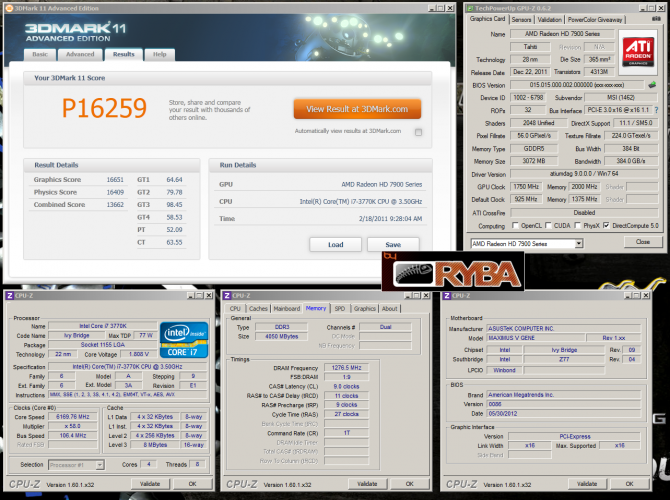Click Validate in the CPU-Z processor window
670x500 pixels.
pos(150,484)
